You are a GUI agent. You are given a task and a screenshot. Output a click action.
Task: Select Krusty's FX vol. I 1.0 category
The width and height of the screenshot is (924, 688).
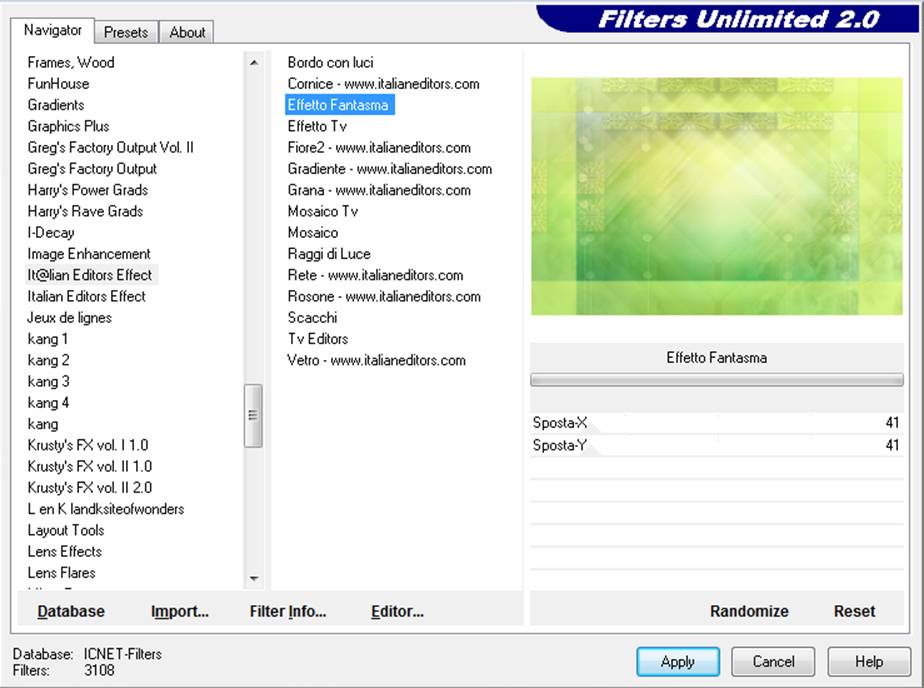point(88,445)
